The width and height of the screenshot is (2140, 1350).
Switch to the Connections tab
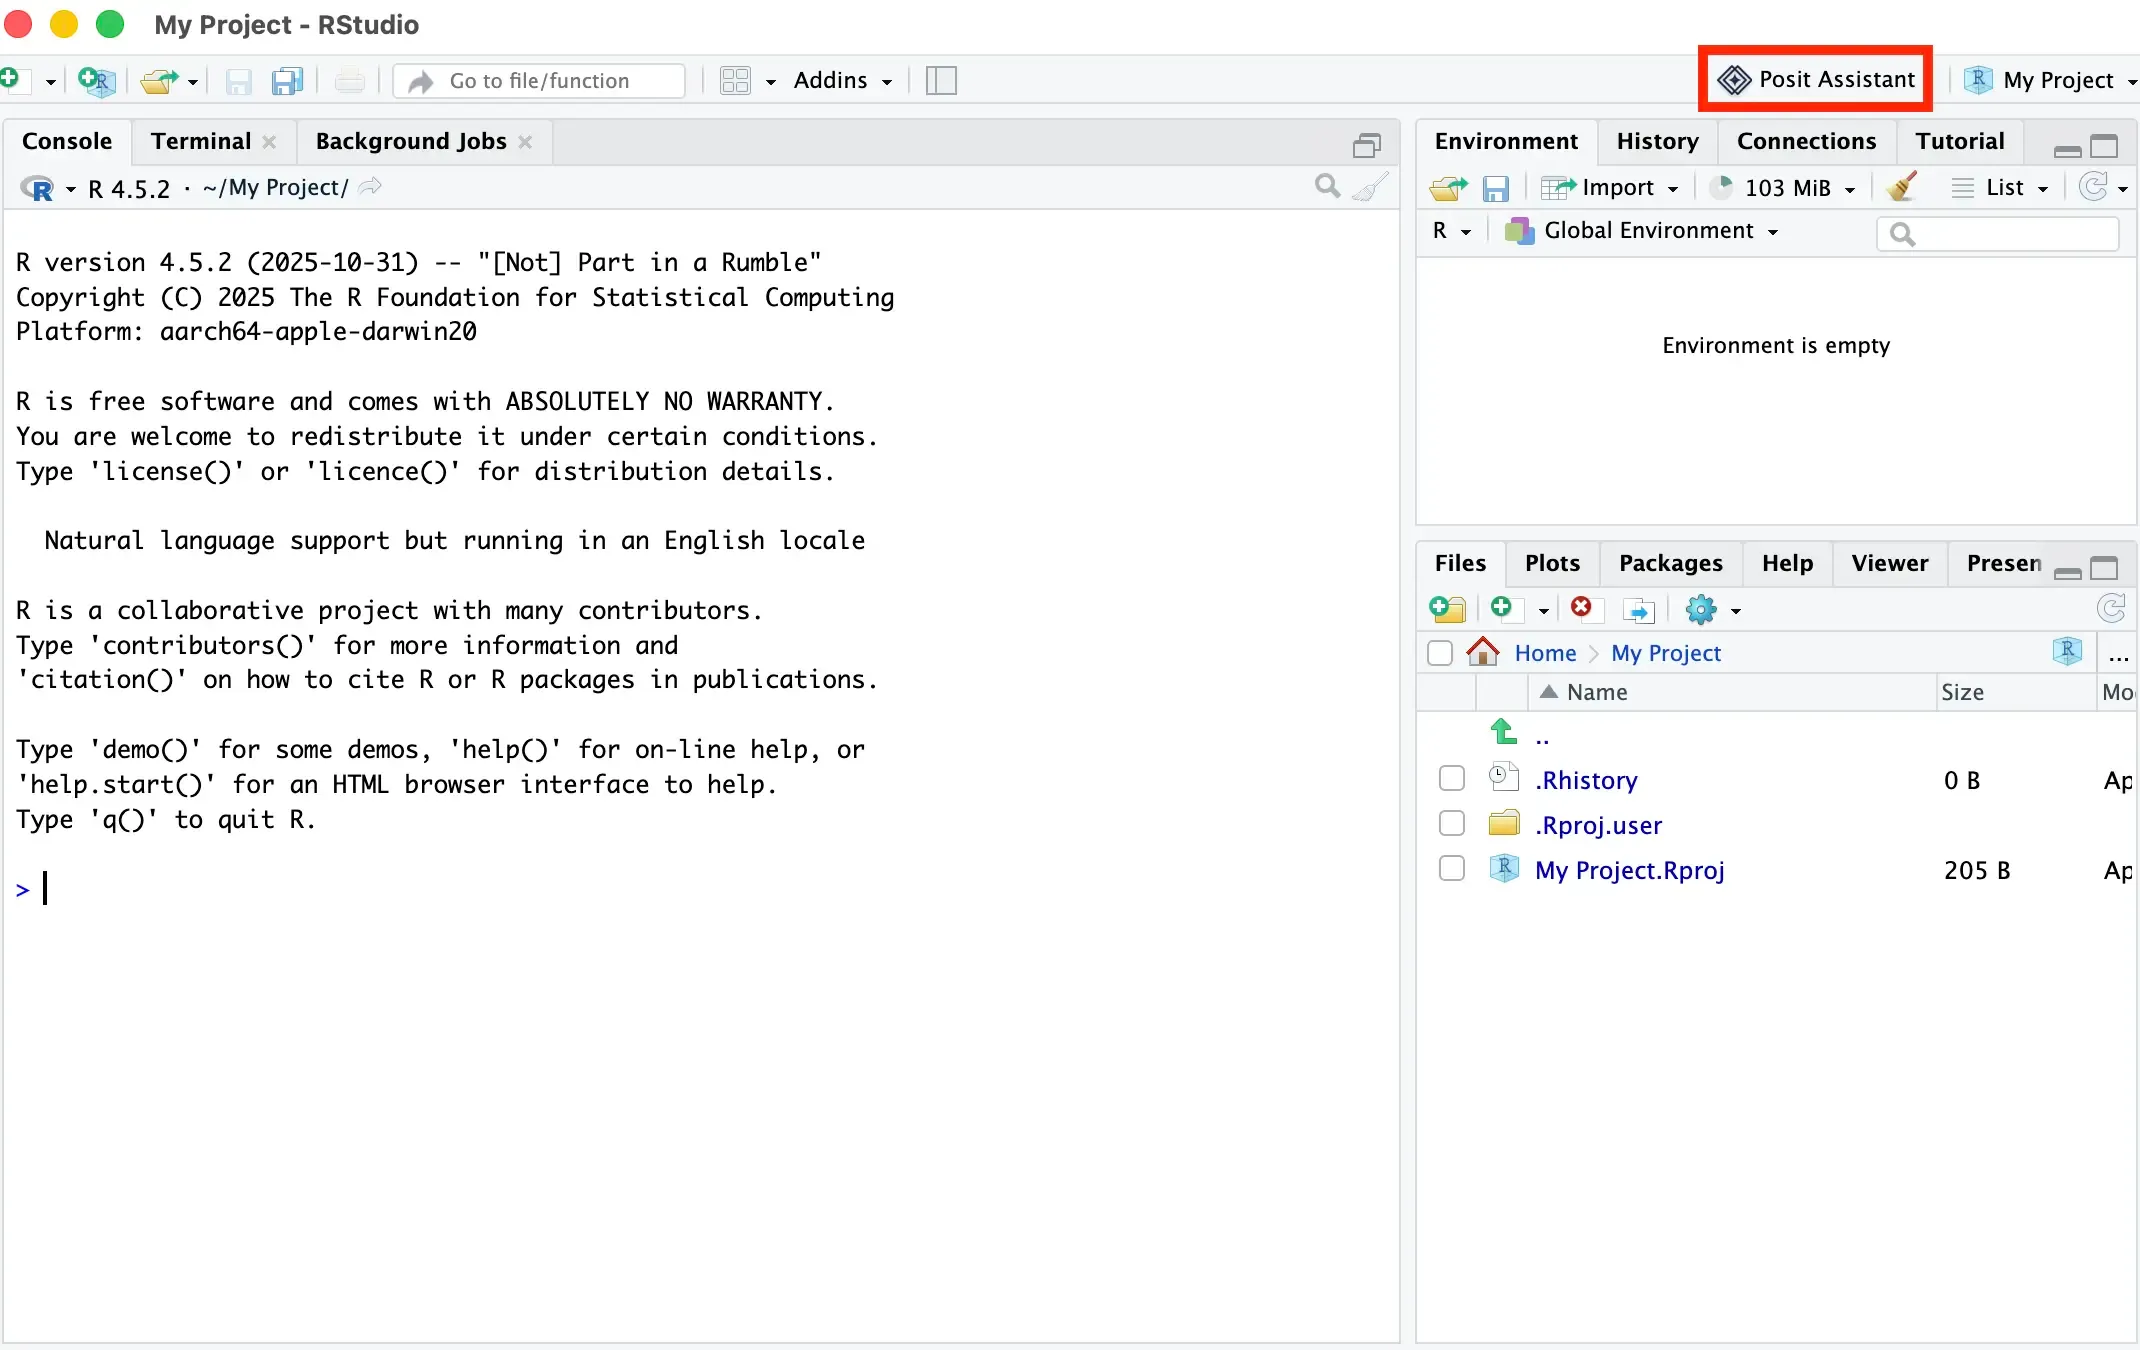[x=1806, y=141]
